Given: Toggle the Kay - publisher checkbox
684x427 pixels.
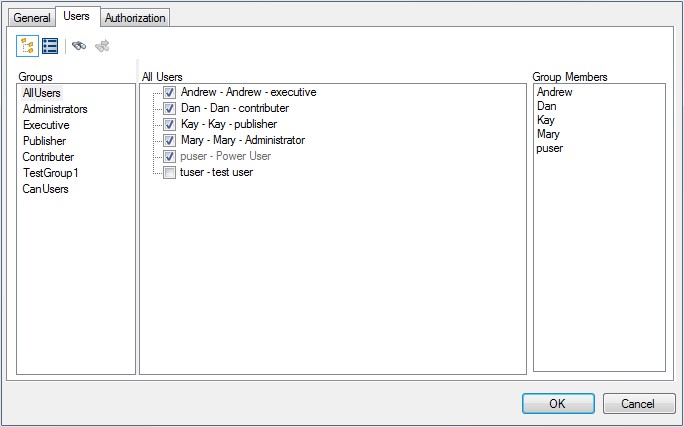Looking at the screenshot, I should click(x=169, y=124).
